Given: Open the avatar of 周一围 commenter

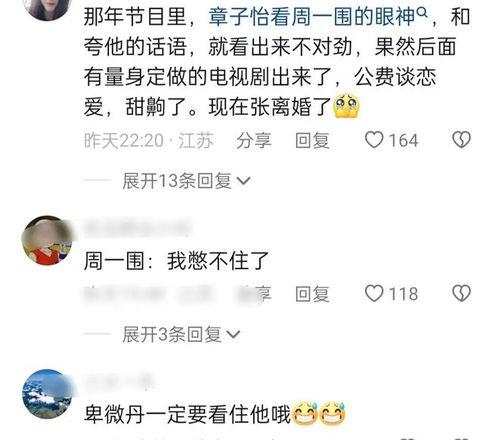Looking at the screenshot, I should (x=47, y=240).
